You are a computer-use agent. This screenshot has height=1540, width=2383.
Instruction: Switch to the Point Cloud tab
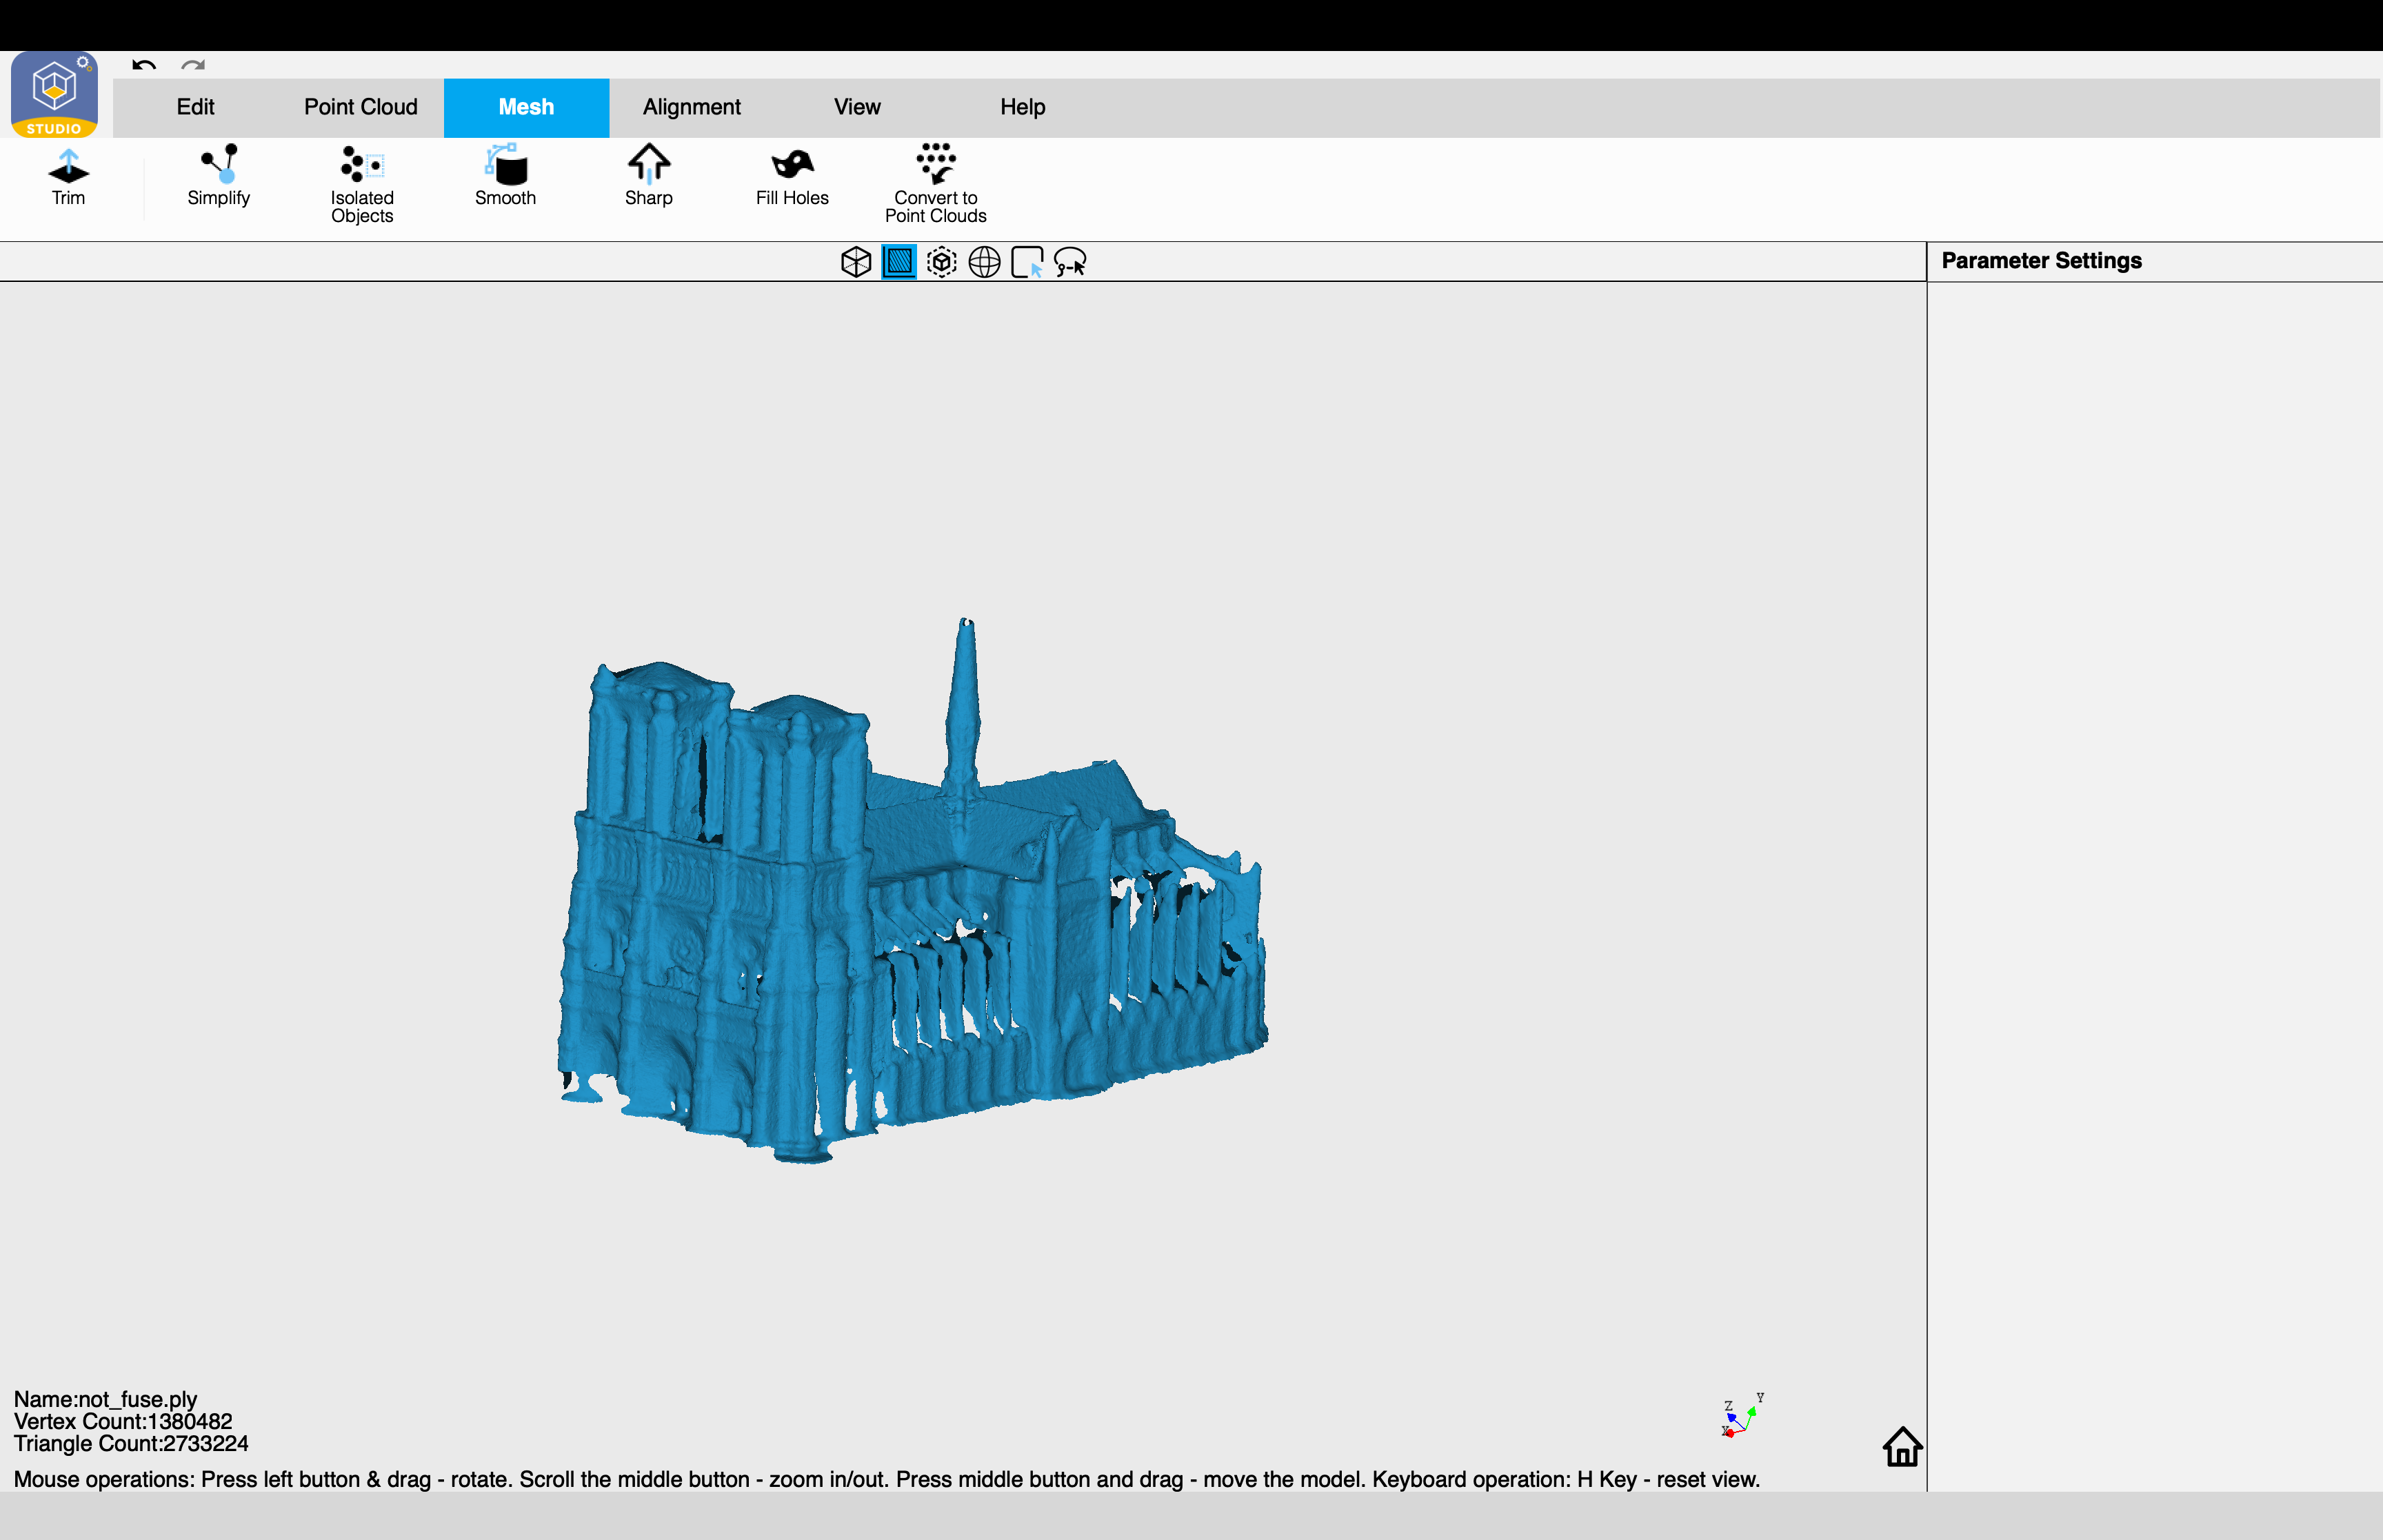(x=361, y=107)
